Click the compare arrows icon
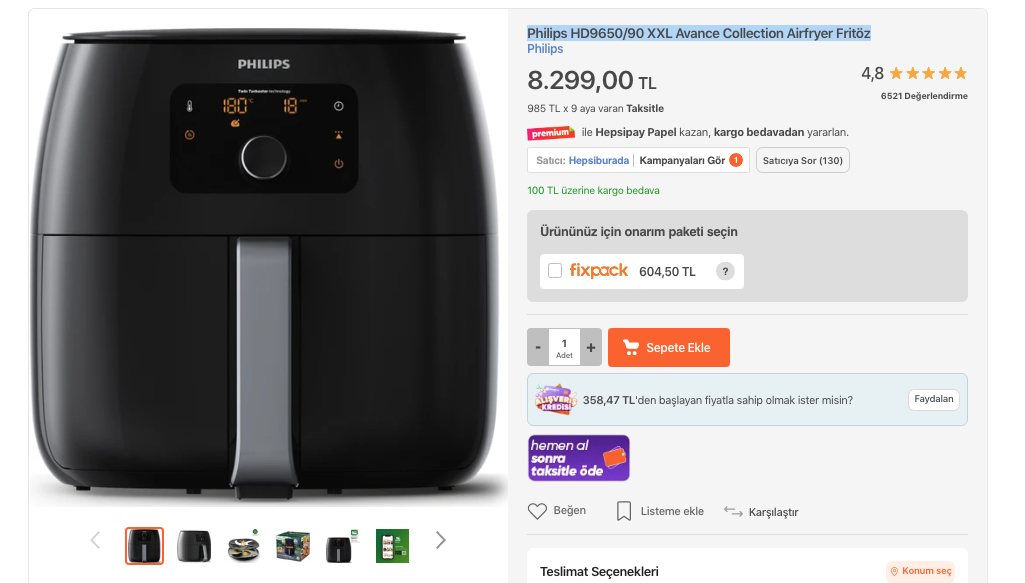Screen dimensions: 1025x583 tap(733, 512)
